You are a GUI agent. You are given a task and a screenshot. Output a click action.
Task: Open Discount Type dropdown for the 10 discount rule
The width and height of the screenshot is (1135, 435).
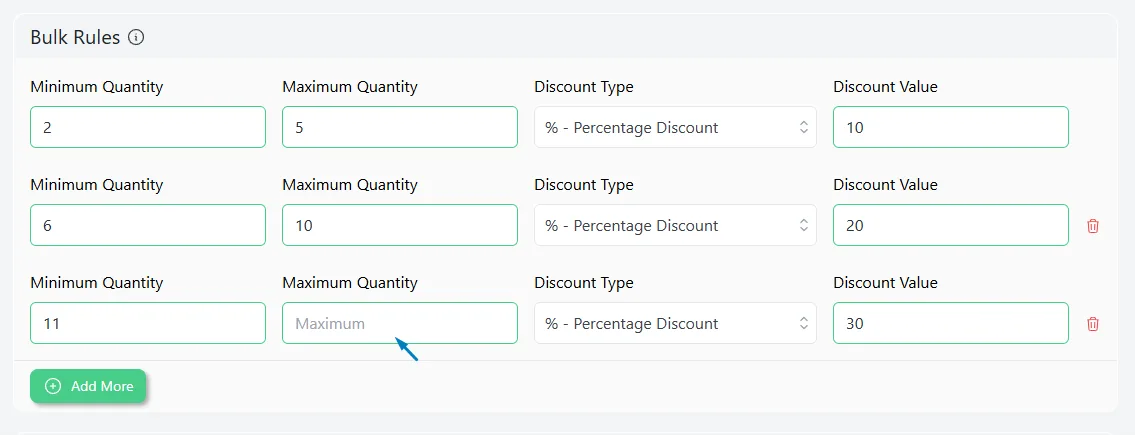[675, 127]
